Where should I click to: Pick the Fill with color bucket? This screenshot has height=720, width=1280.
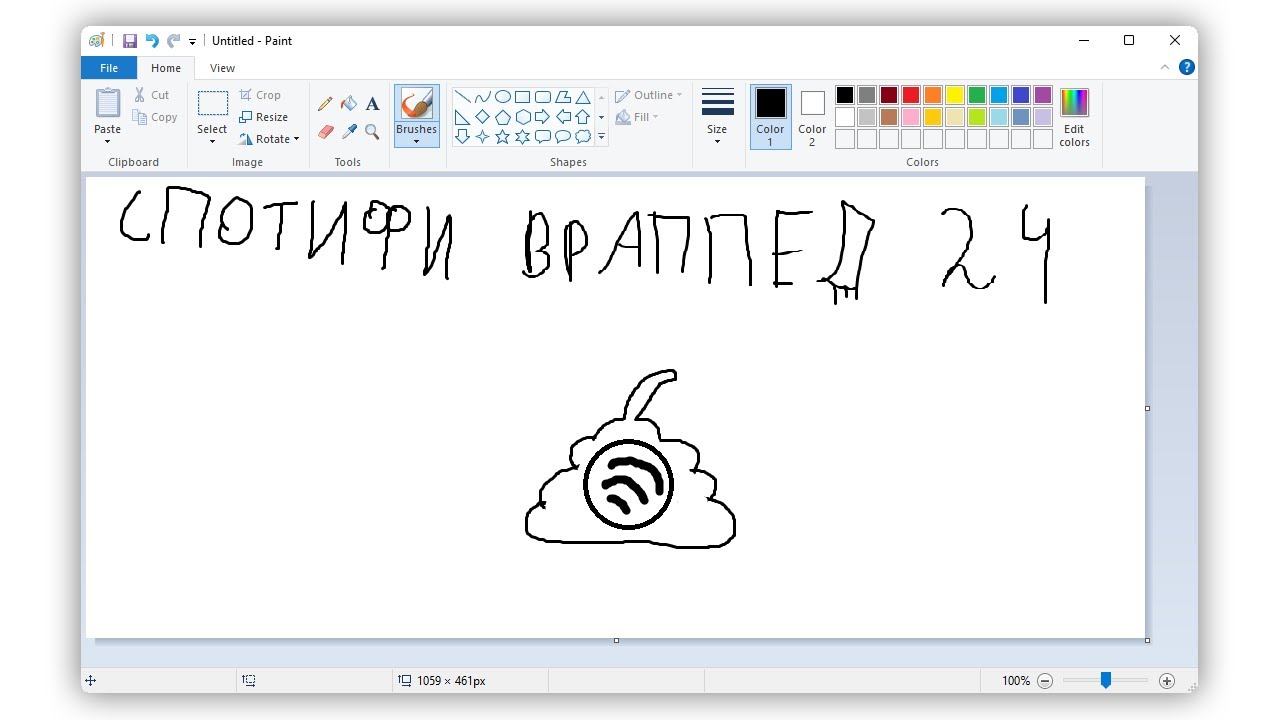(349, 104)
